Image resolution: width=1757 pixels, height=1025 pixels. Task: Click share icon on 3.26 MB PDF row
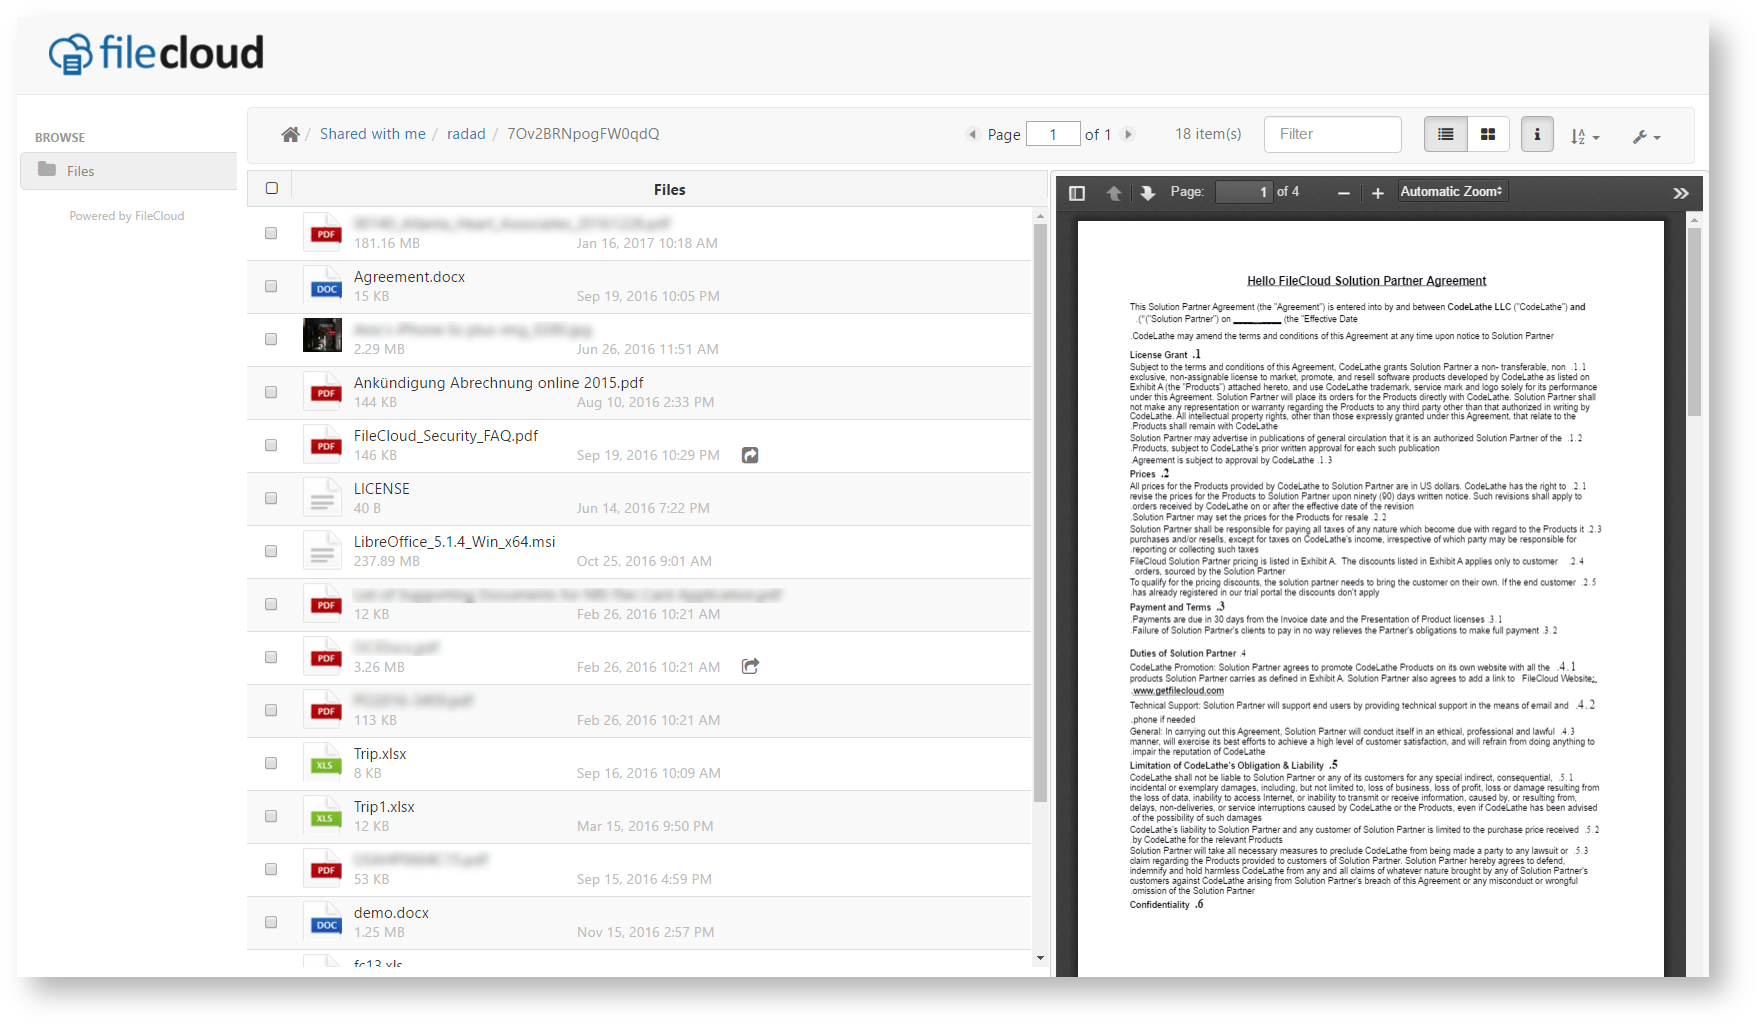click(x=750, y=666)
